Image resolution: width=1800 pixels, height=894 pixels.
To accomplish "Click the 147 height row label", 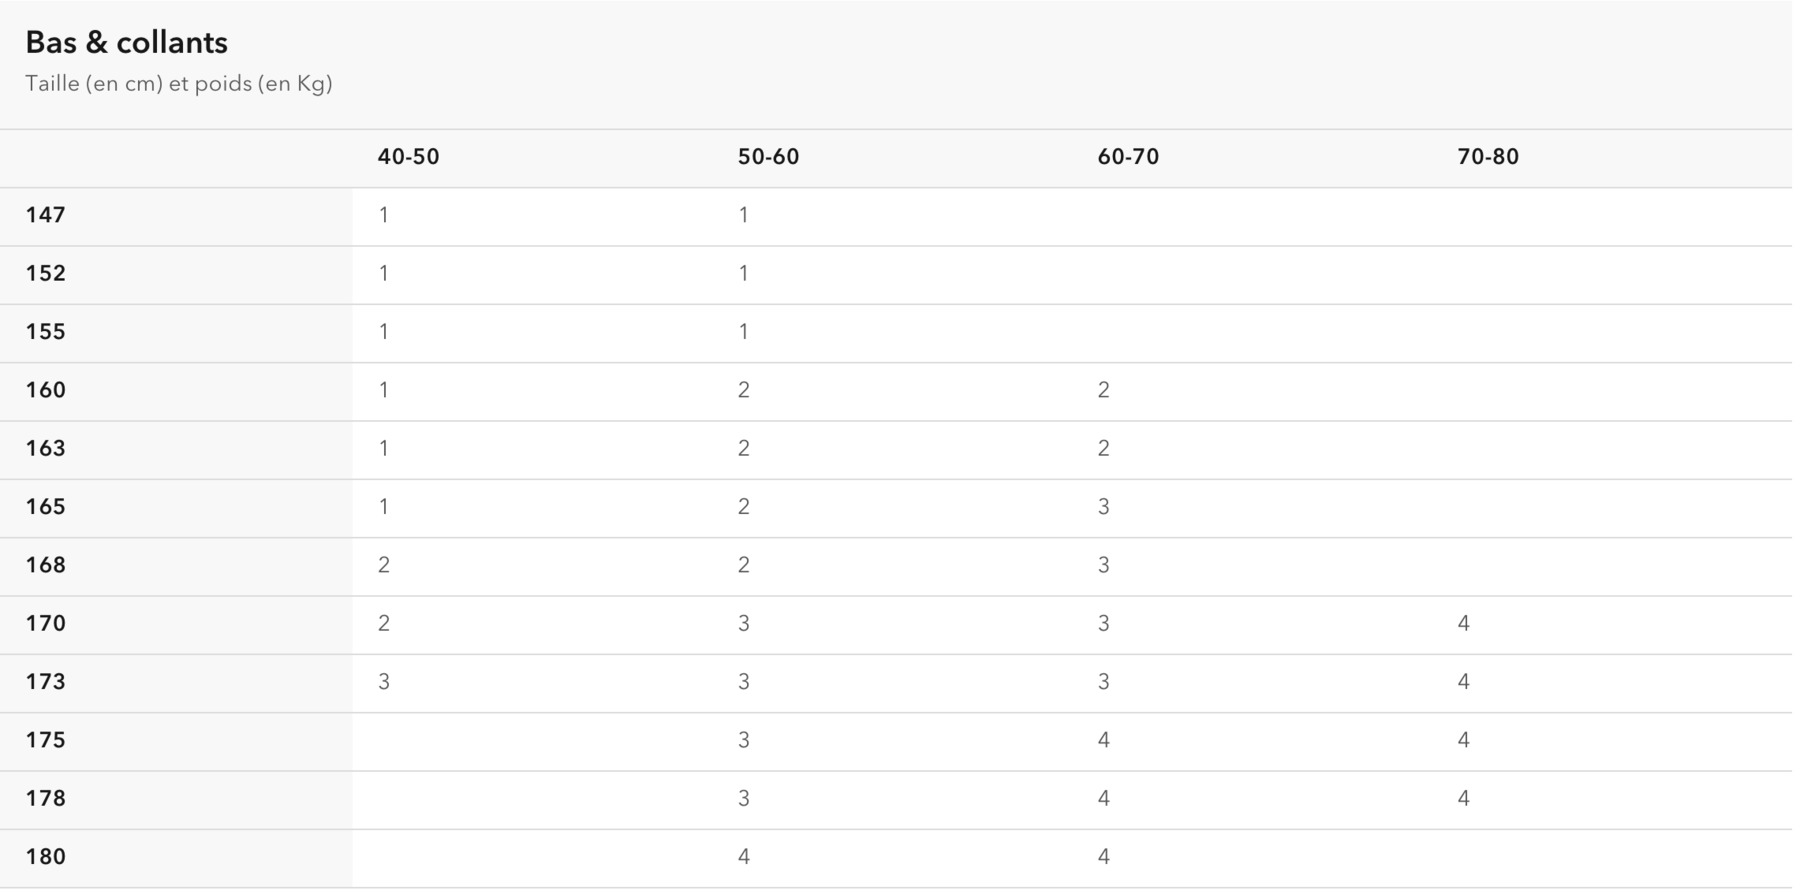I will (x=46, y=215).
